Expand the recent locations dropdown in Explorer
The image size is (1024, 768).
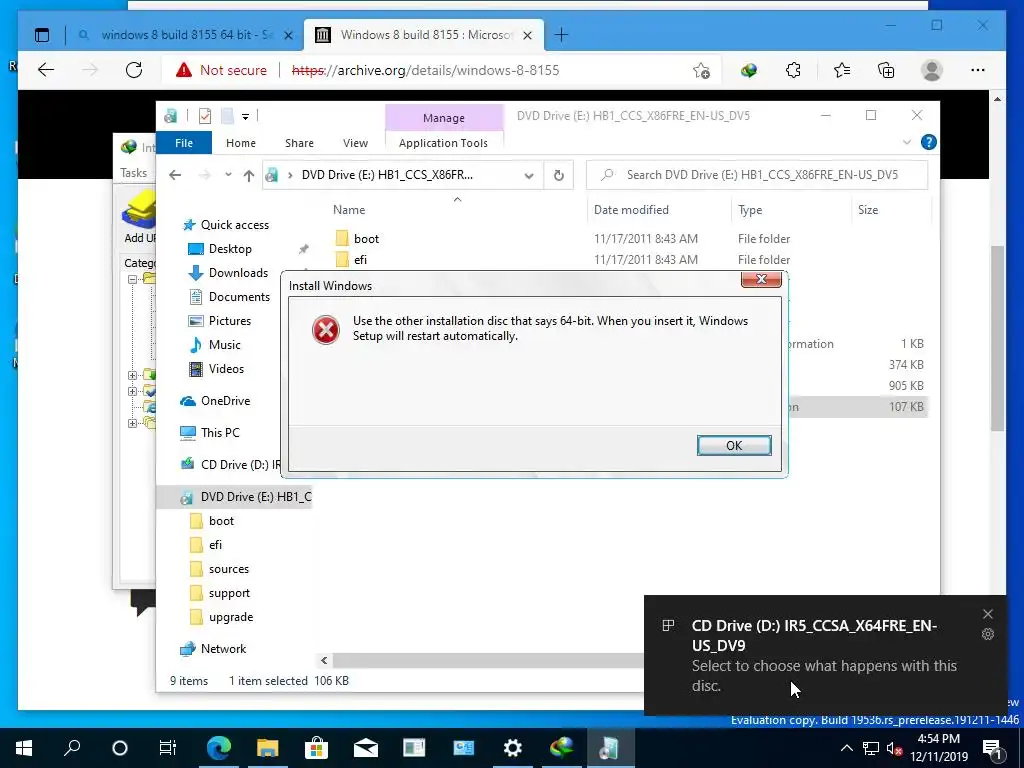[x=228, y=175]
